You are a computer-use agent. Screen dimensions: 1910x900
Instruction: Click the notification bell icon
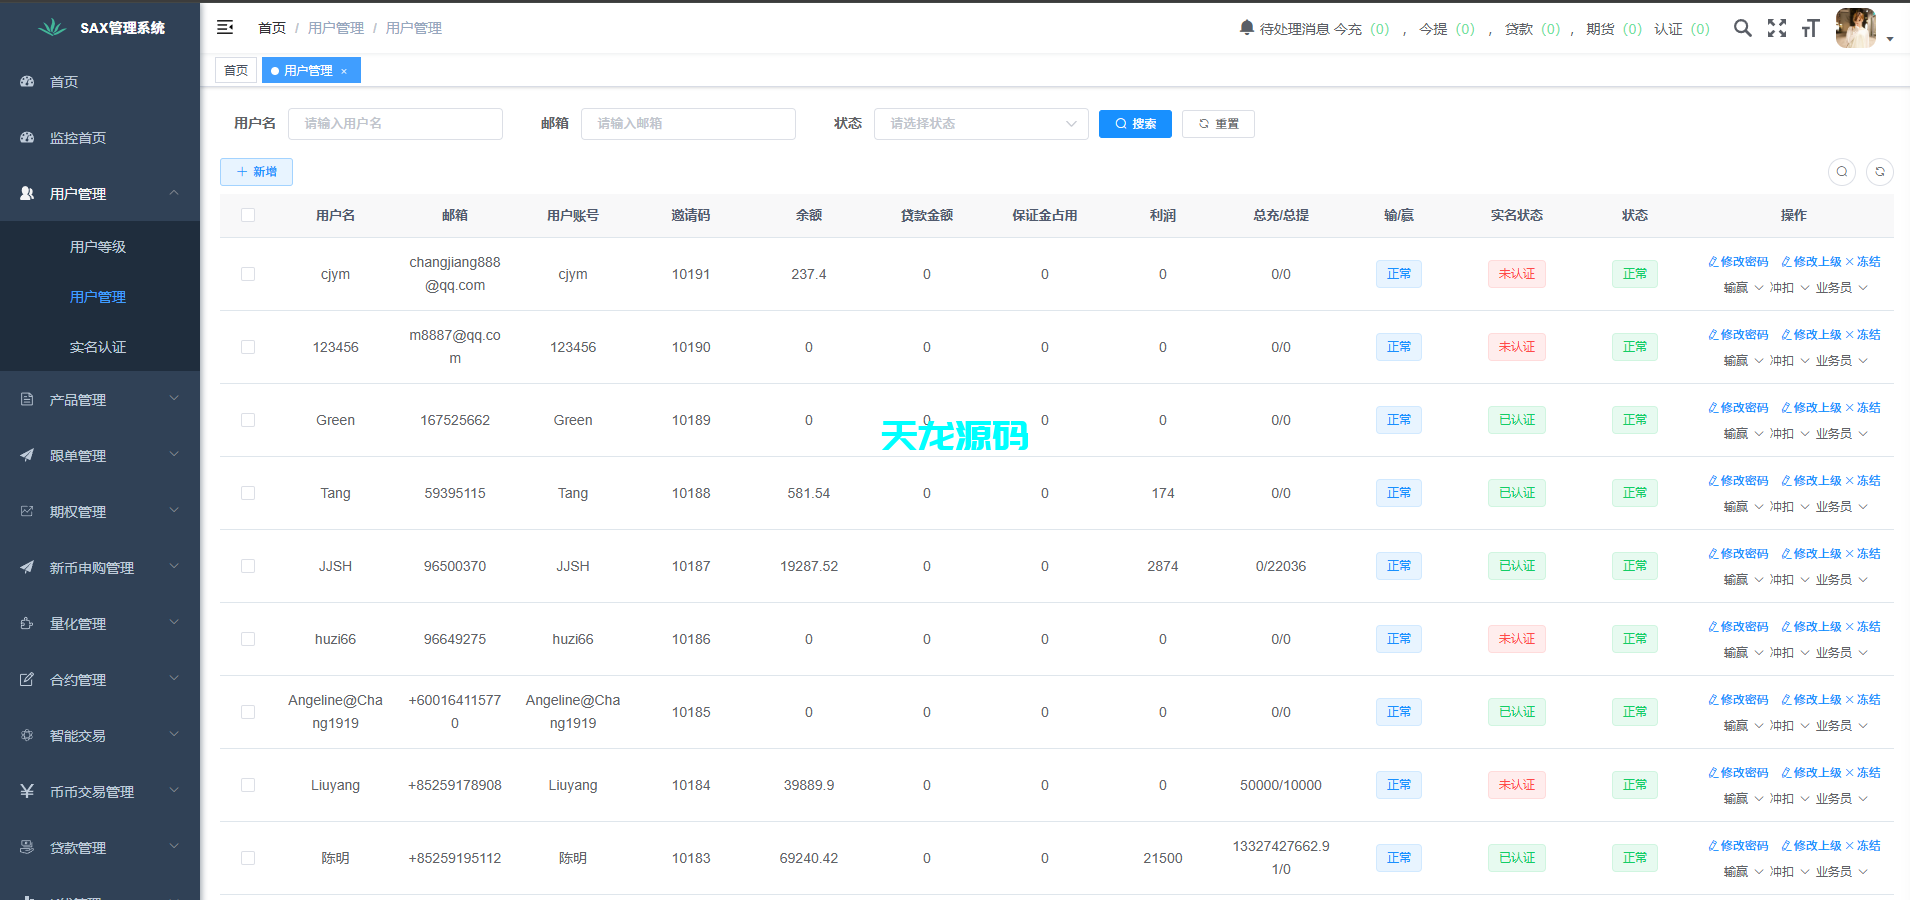(1246, 27)
